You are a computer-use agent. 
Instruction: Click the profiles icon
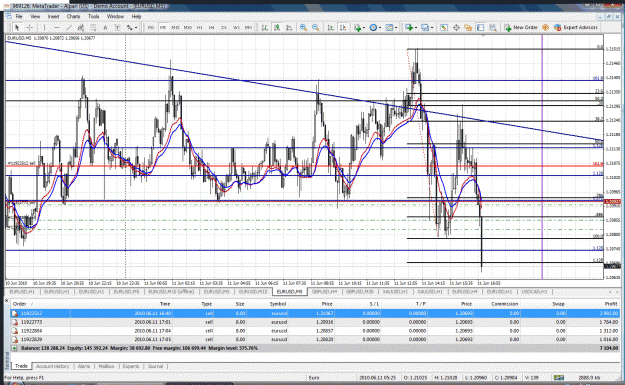(425, 28)
